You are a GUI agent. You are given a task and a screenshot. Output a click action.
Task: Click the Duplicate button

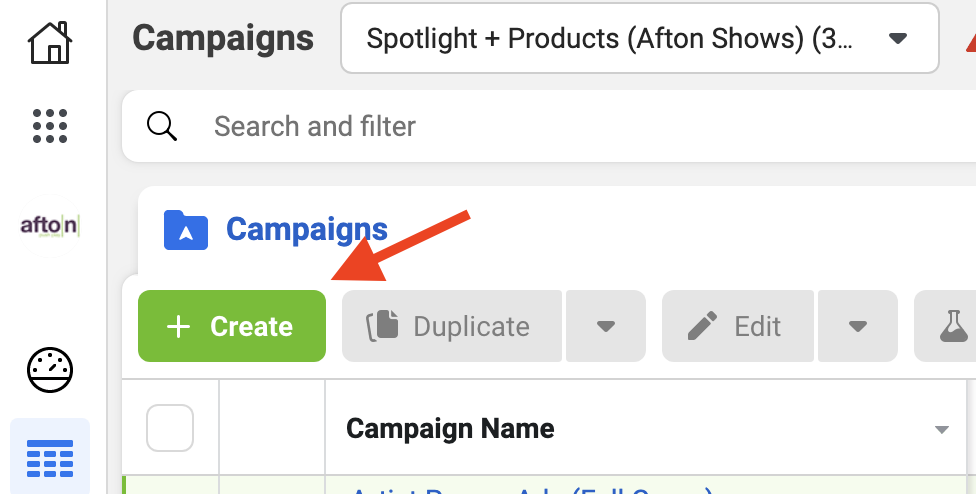pyautogui.click(x=452, y=326)
